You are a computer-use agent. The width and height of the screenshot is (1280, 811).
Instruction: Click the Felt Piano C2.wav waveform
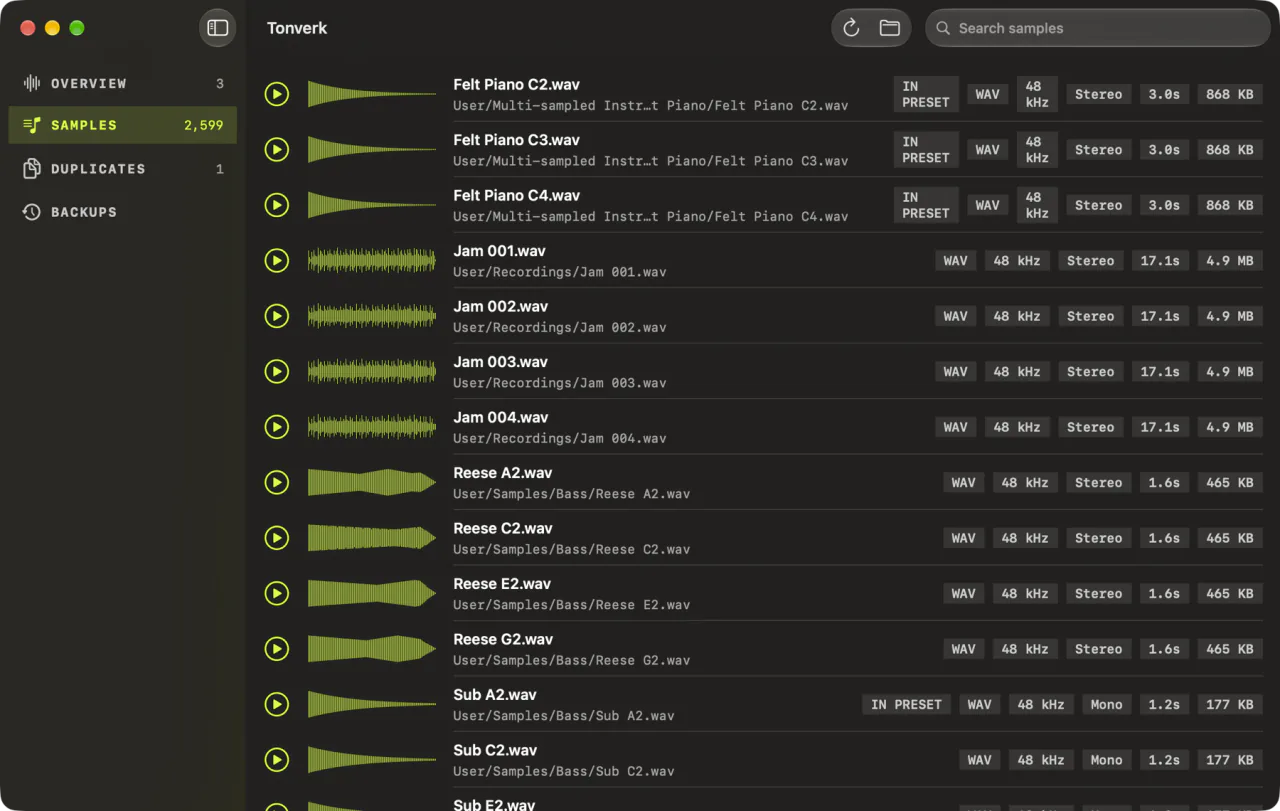pyautogui.click(x=372, y=94)
